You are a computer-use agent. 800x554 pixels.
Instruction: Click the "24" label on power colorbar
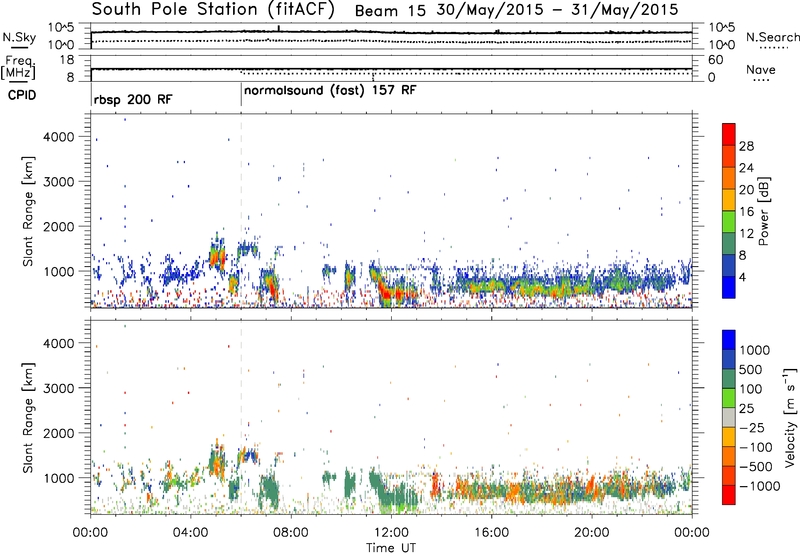coord(746,168)
